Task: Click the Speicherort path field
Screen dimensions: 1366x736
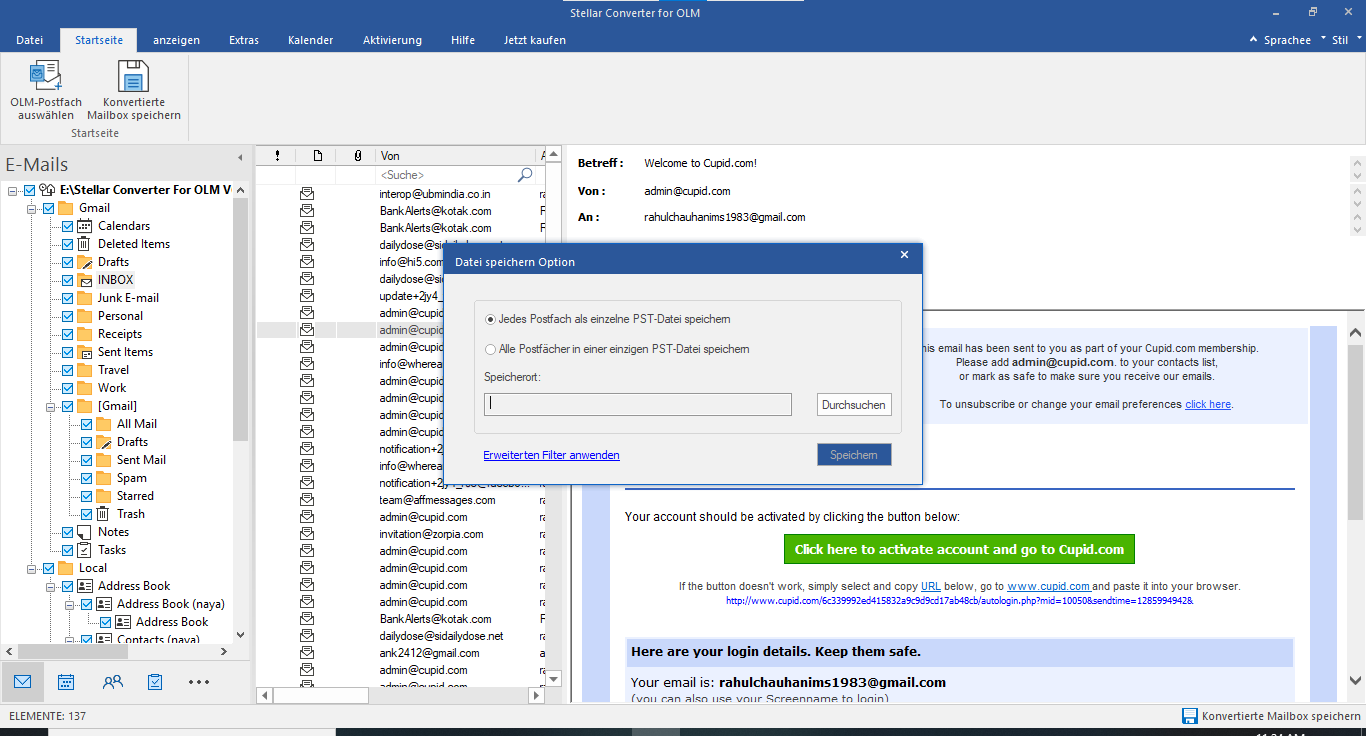Action: 637,405
